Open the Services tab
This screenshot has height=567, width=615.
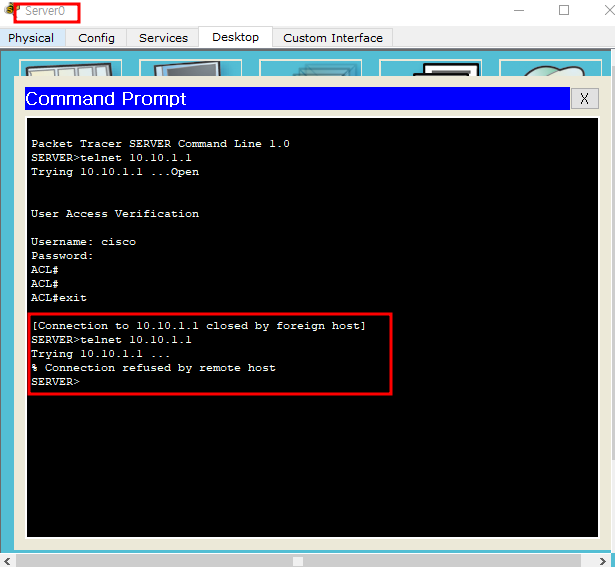click(163, 38)
